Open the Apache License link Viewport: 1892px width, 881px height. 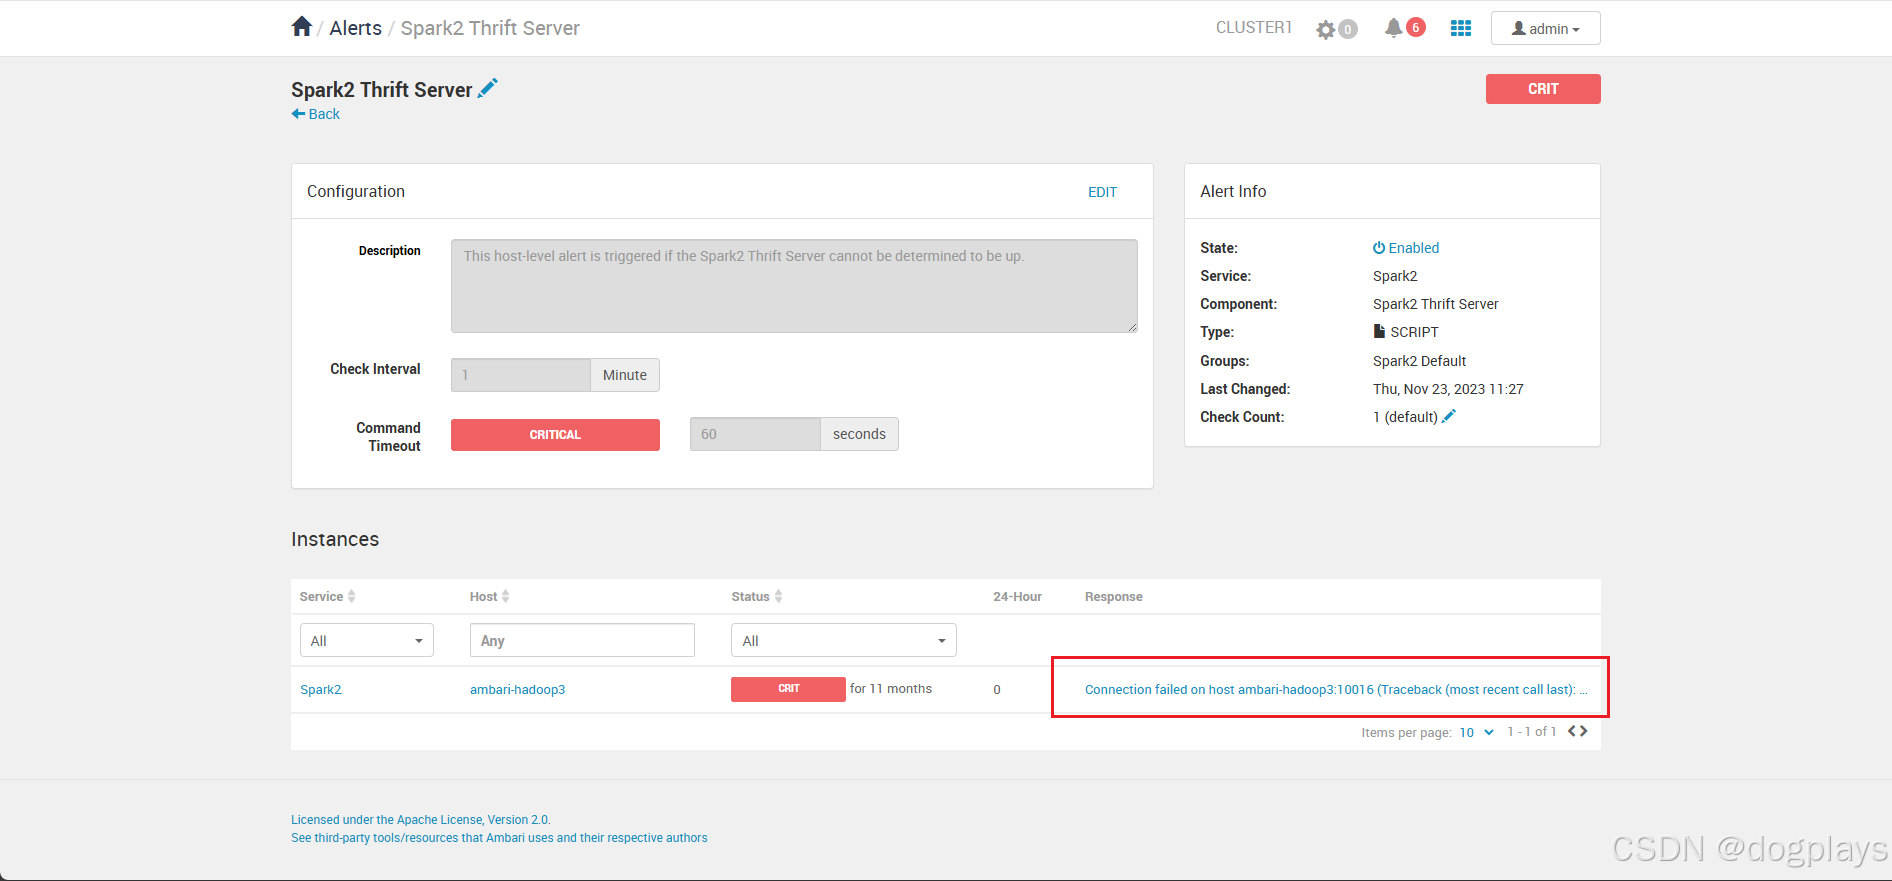pos(420,820)
